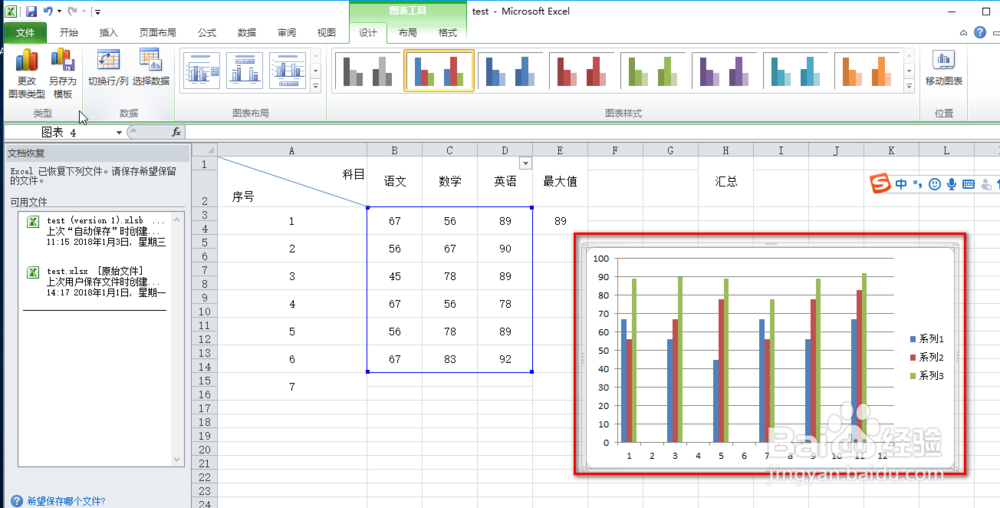Click the fx insert function icon
1000x508 pixels.
(177, 132)
